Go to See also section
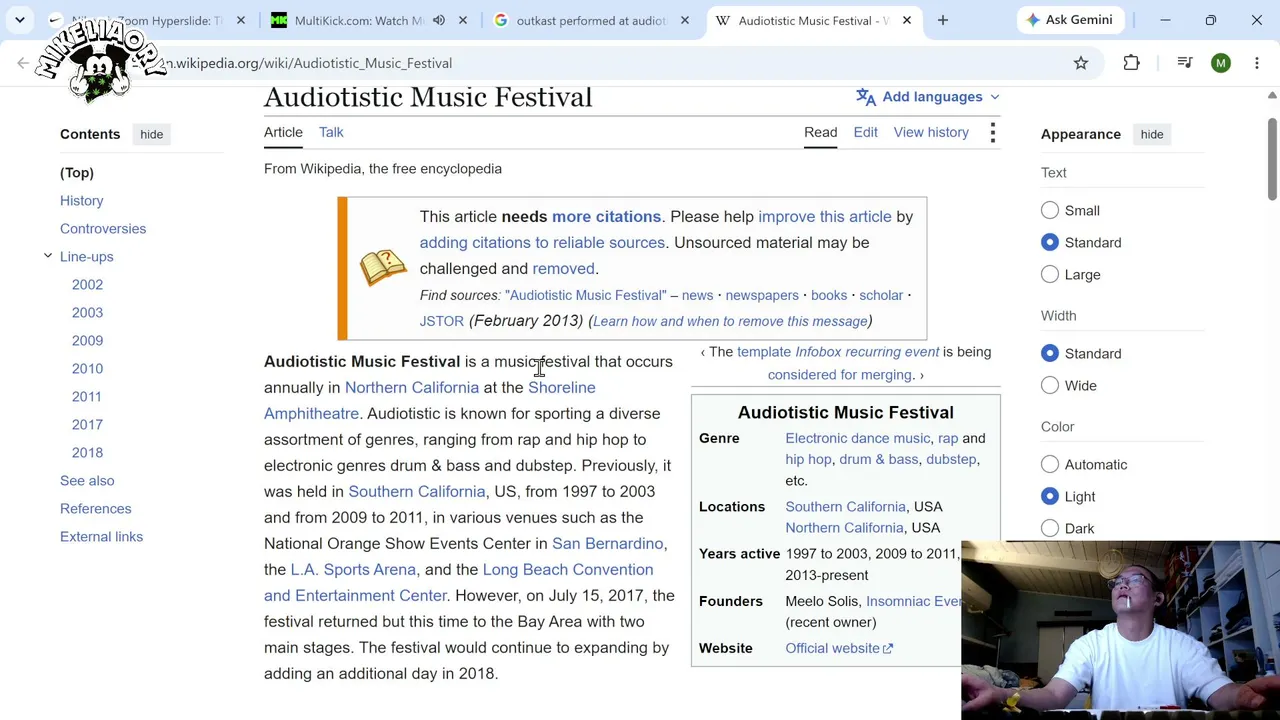This screenshot has height=720, width=1280. [87, 481]
